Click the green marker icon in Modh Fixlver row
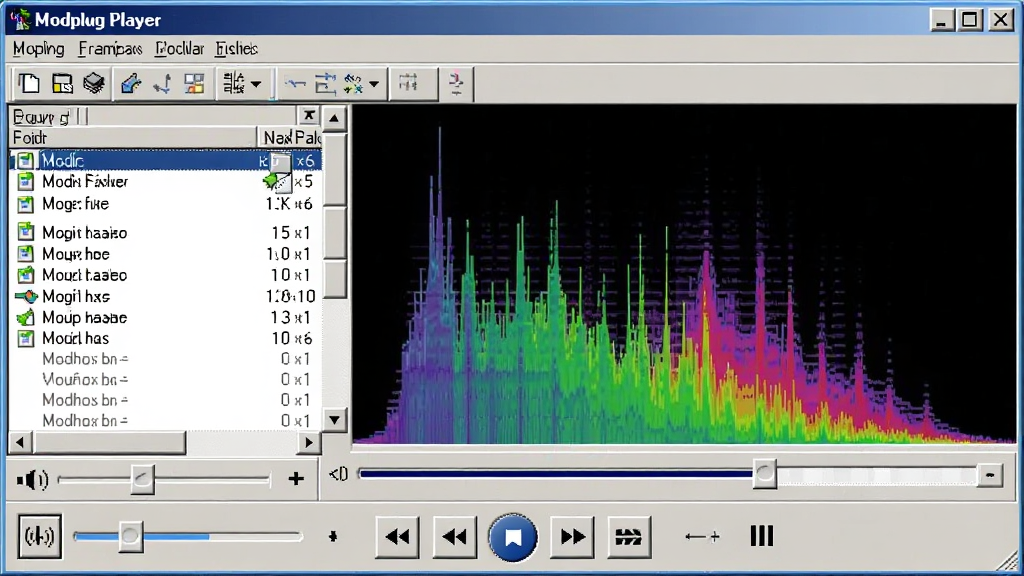Viewport: 1024px width, 576px height. 270,181
